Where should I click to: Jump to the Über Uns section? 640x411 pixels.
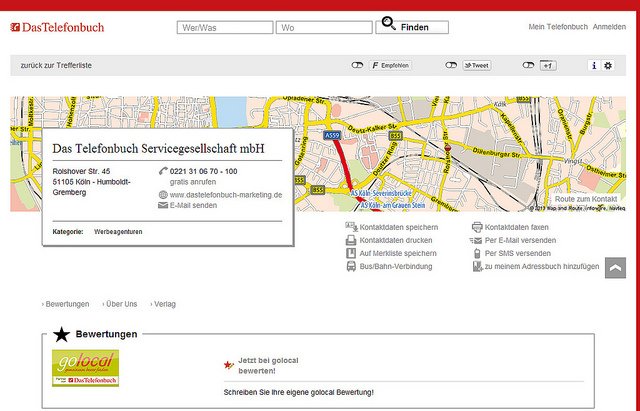120,304
